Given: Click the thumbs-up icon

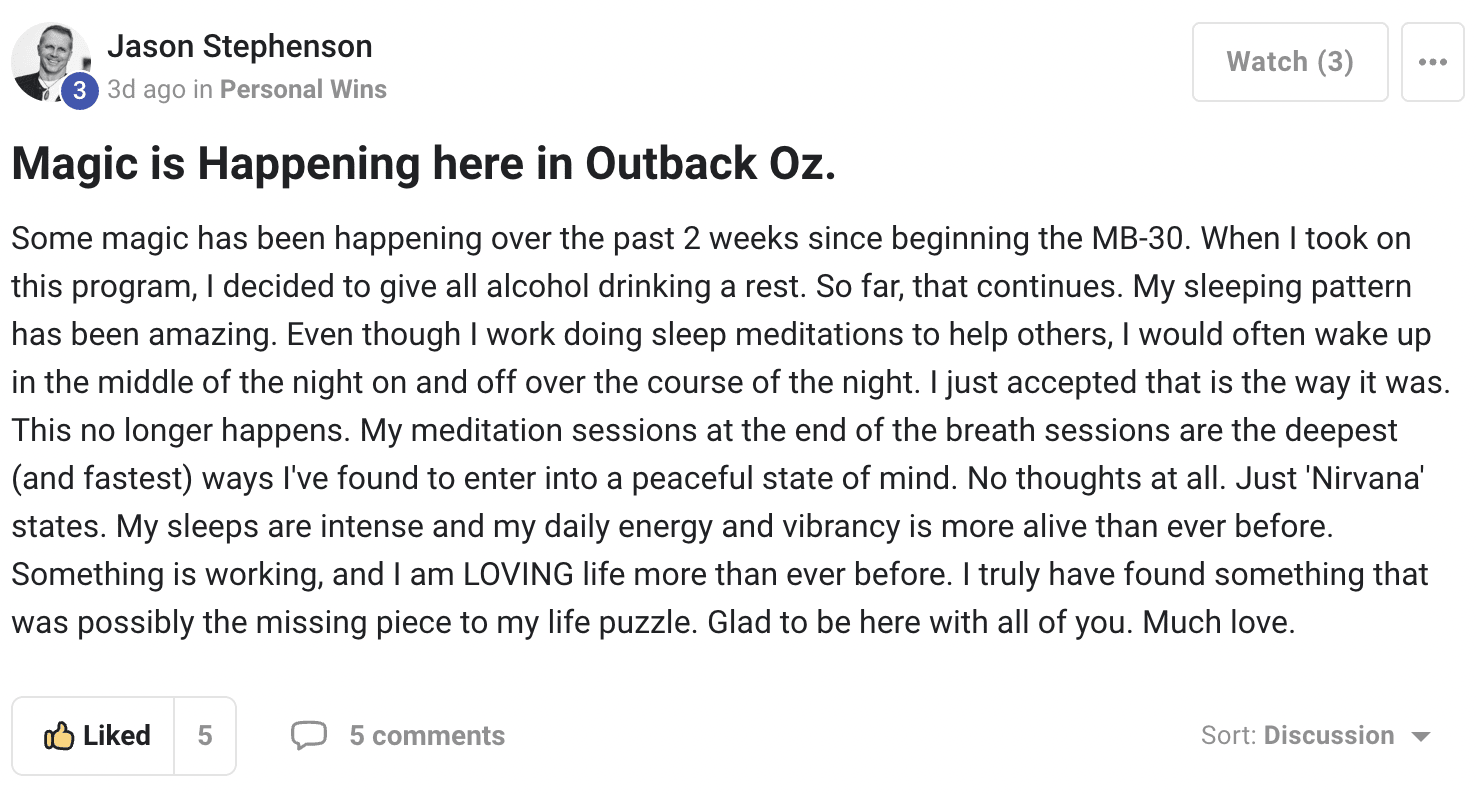Looking at the screenshot, I should [x=59, y=737].
